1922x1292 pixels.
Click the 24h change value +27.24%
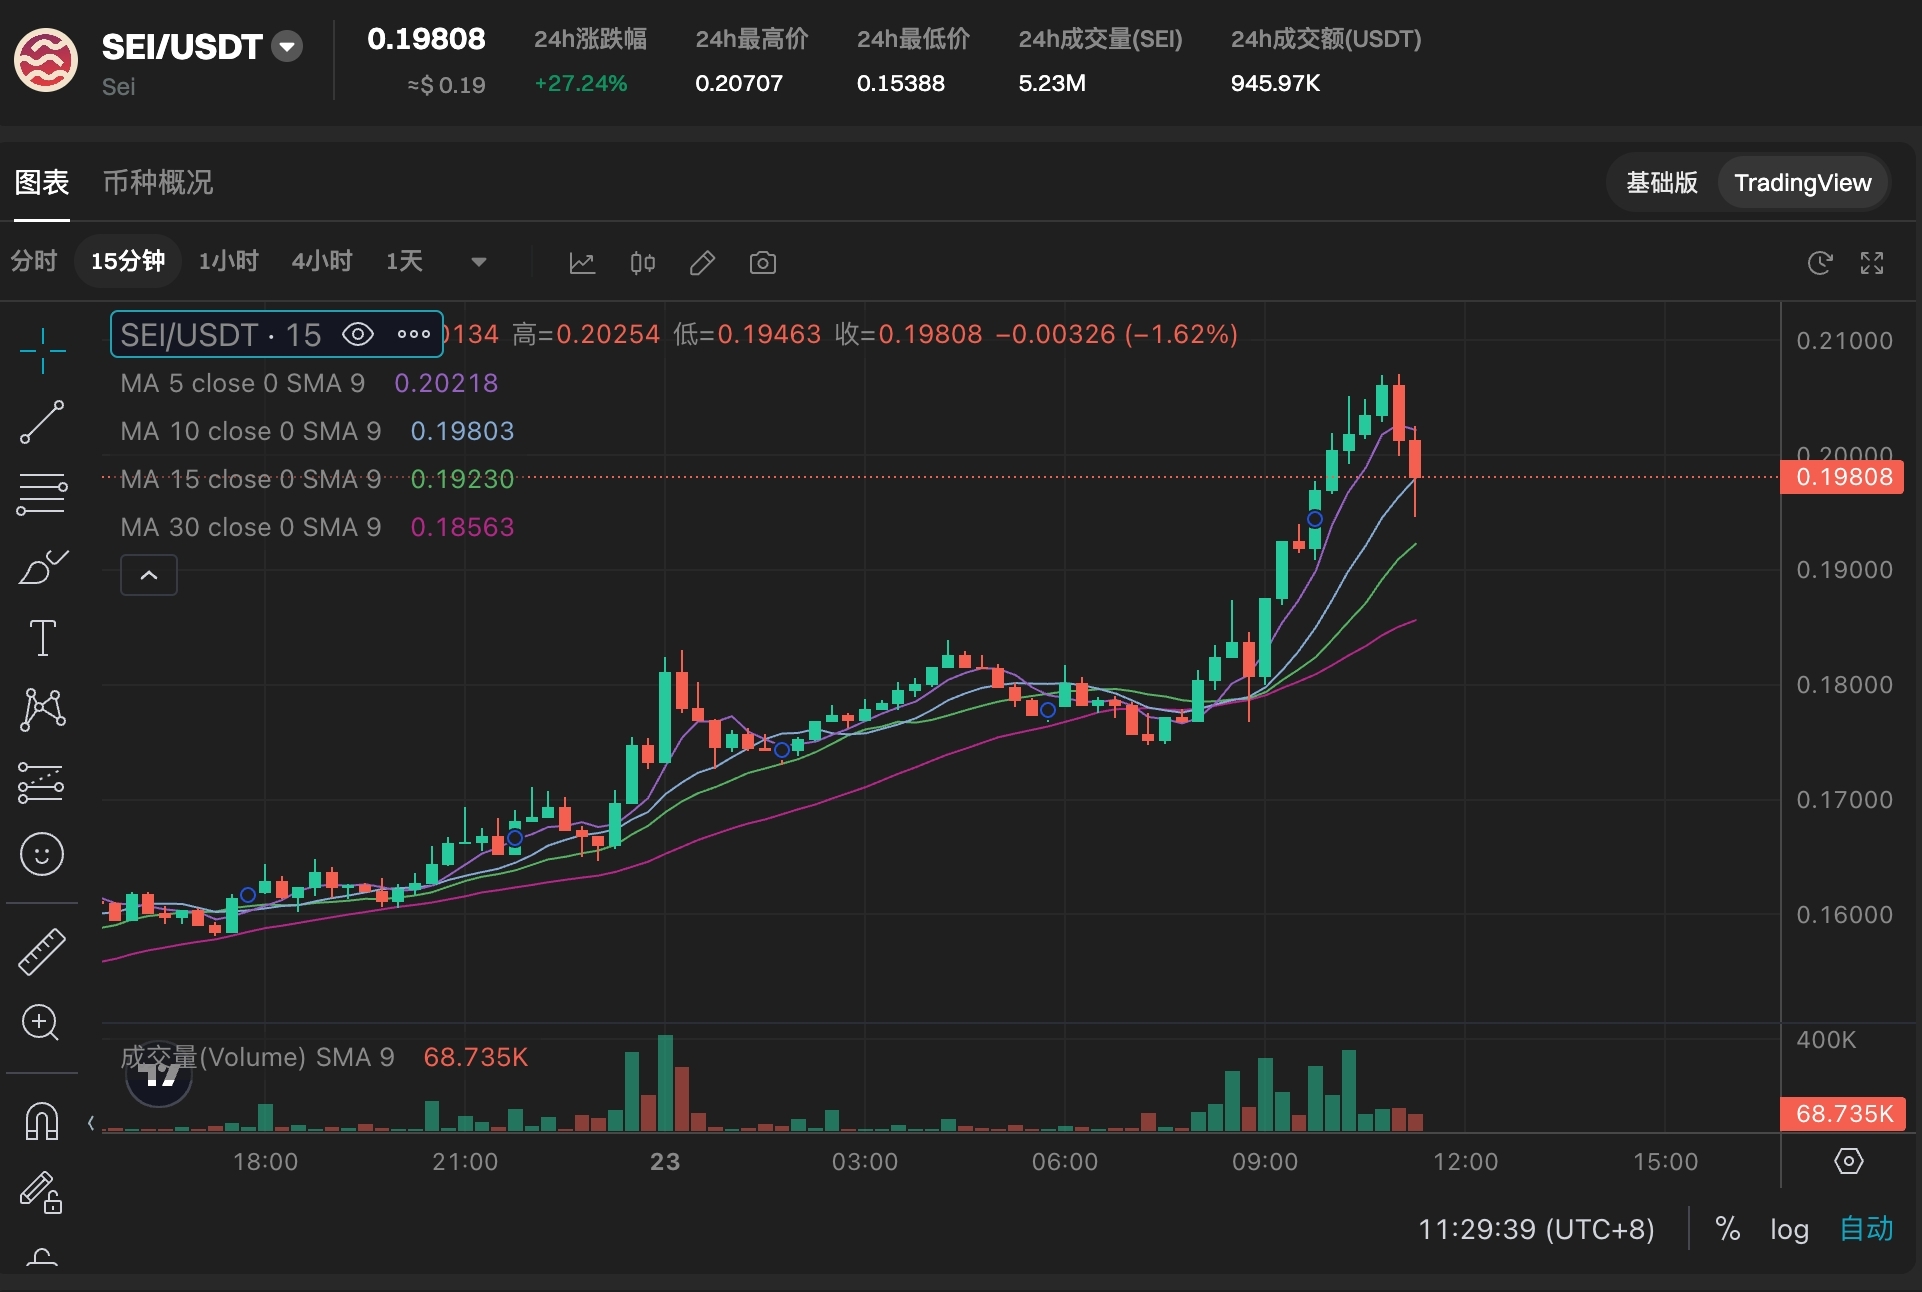(x=580, y=83)
